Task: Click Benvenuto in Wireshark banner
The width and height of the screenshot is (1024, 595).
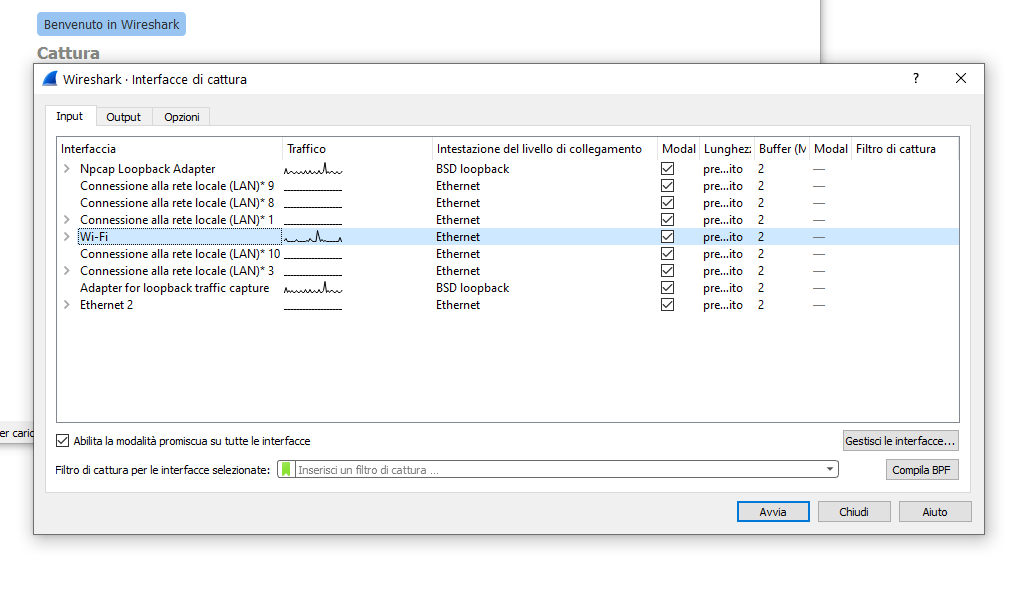Action: pyautogui.click(x=112, y=24)
